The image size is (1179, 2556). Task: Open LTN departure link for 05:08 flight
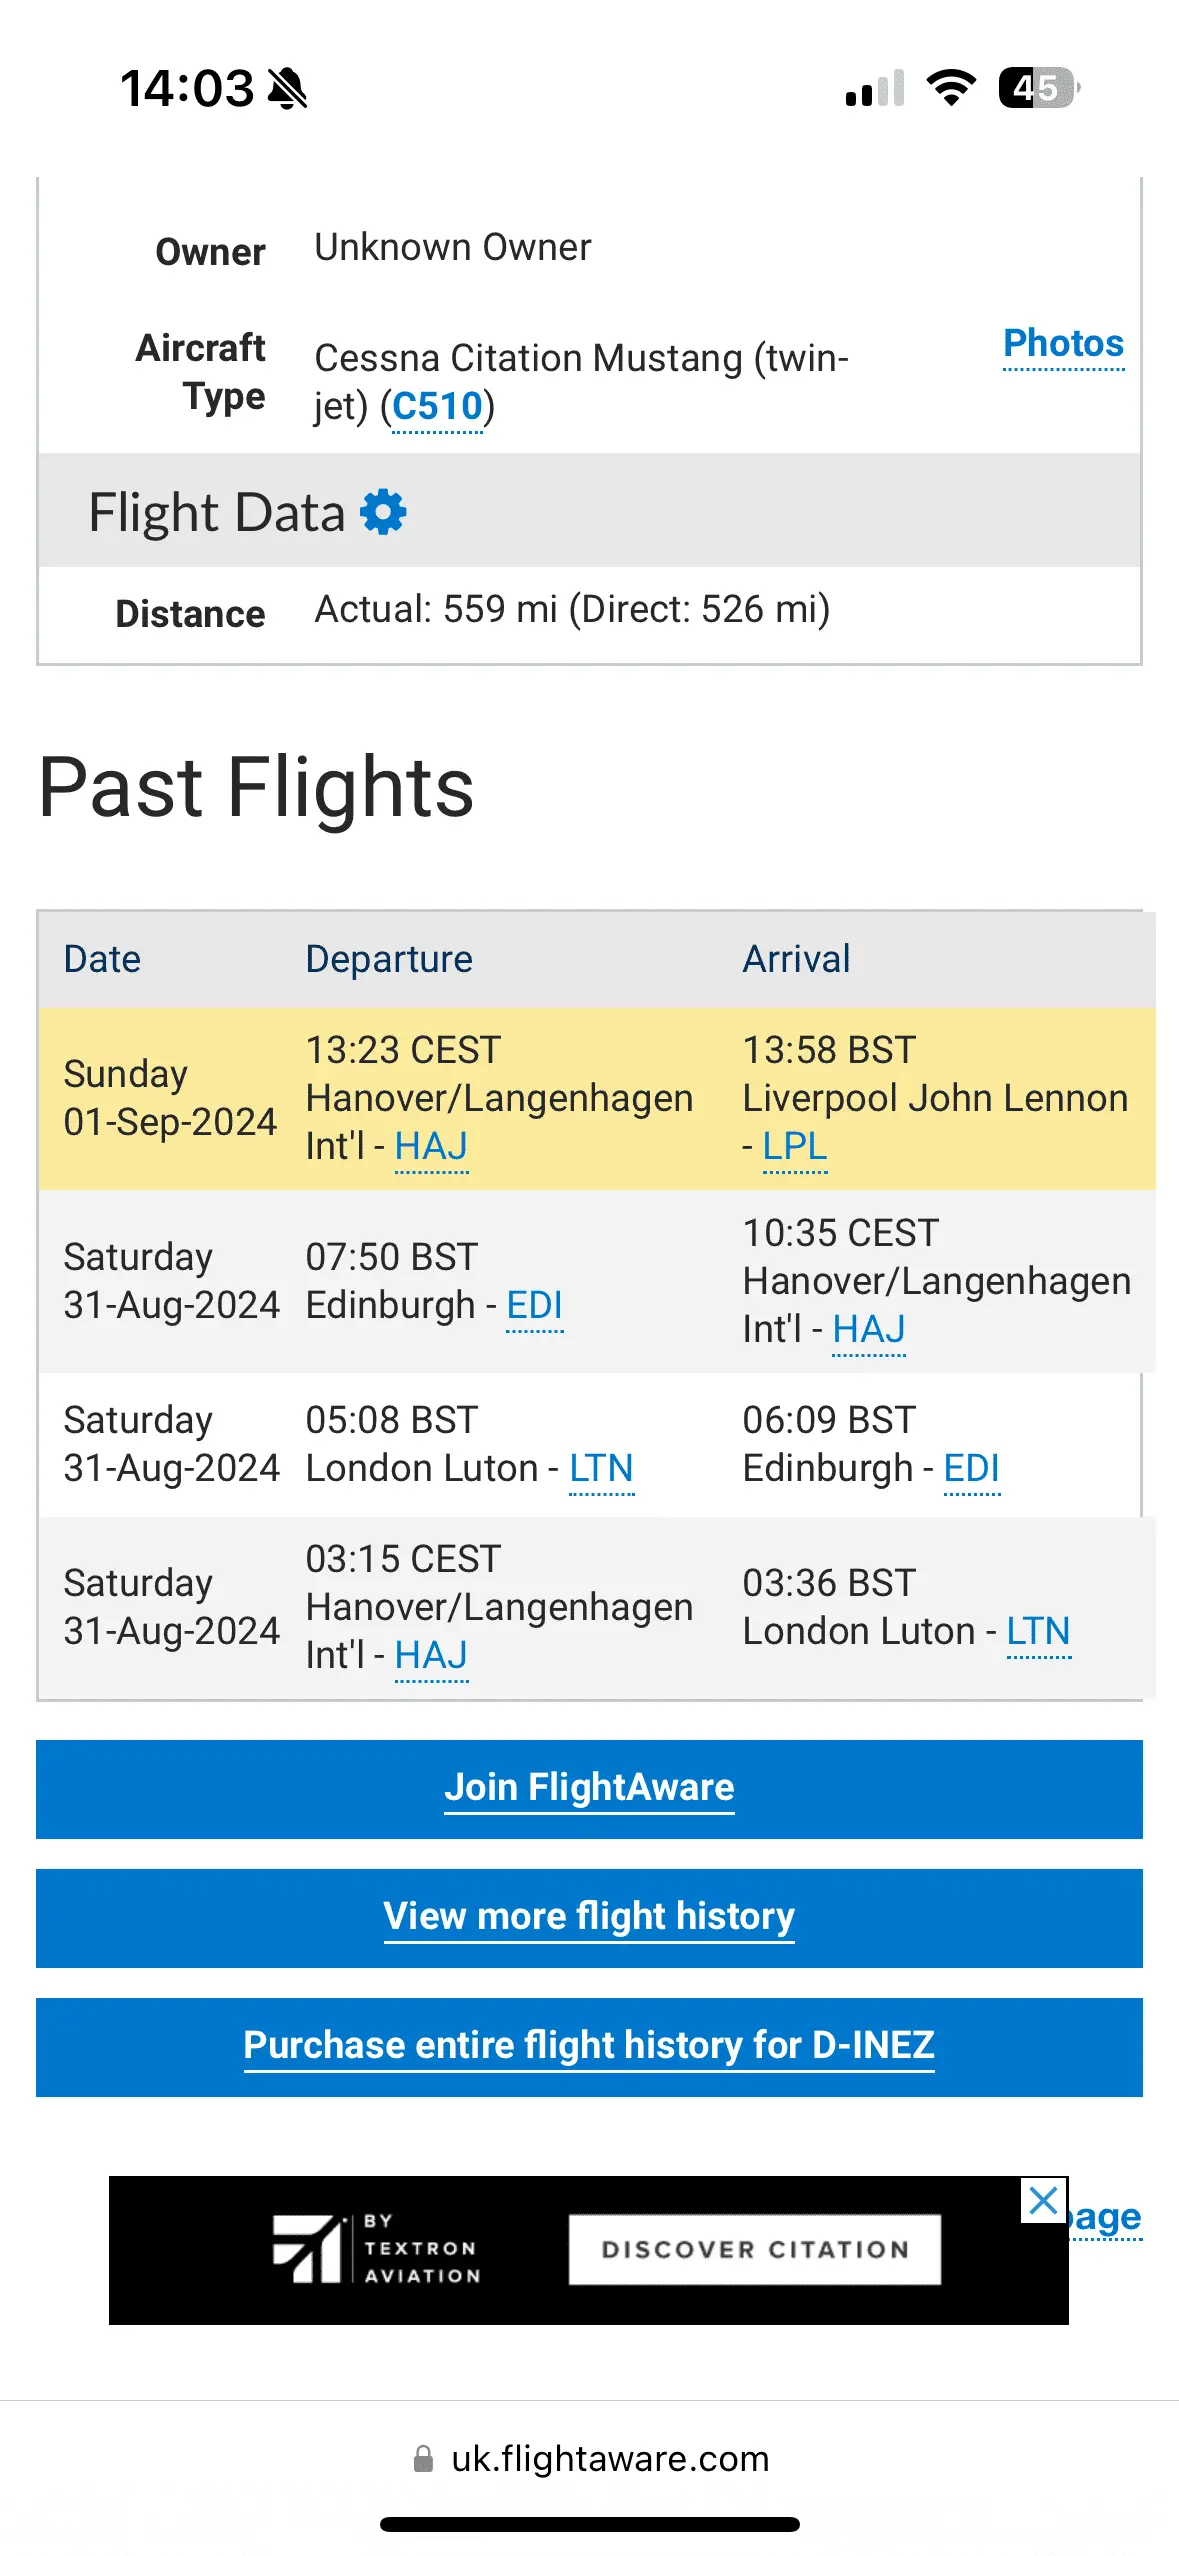click(601, 1468)
